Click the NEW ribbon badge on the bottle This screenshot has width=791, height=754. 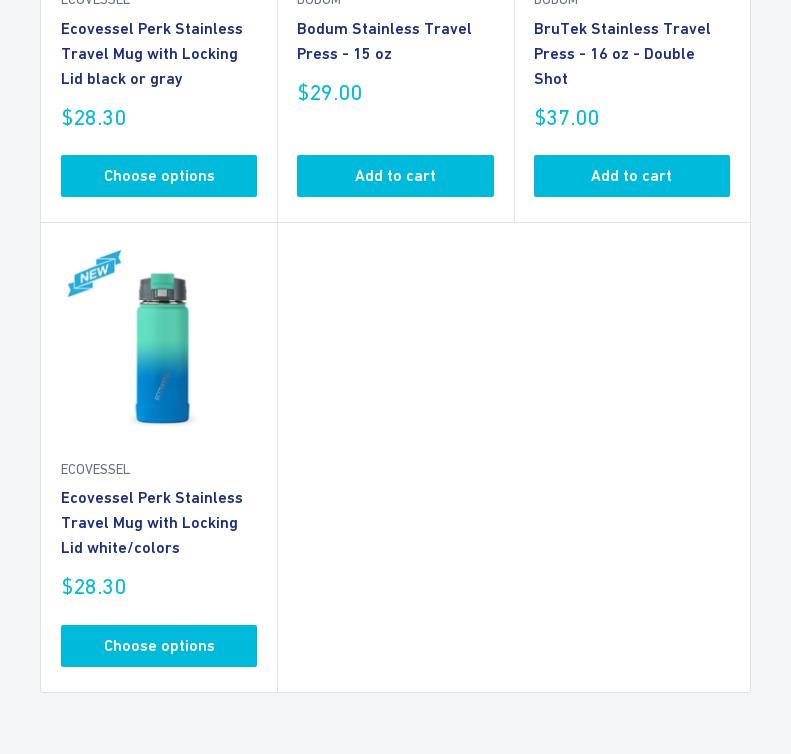[95, 272]
